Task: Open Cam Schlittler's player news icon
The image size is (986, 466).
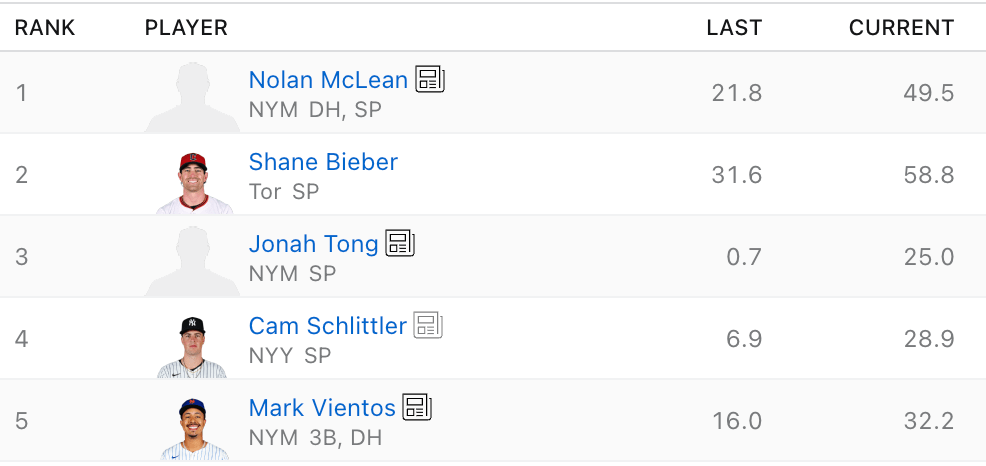Action: [428, 325]
